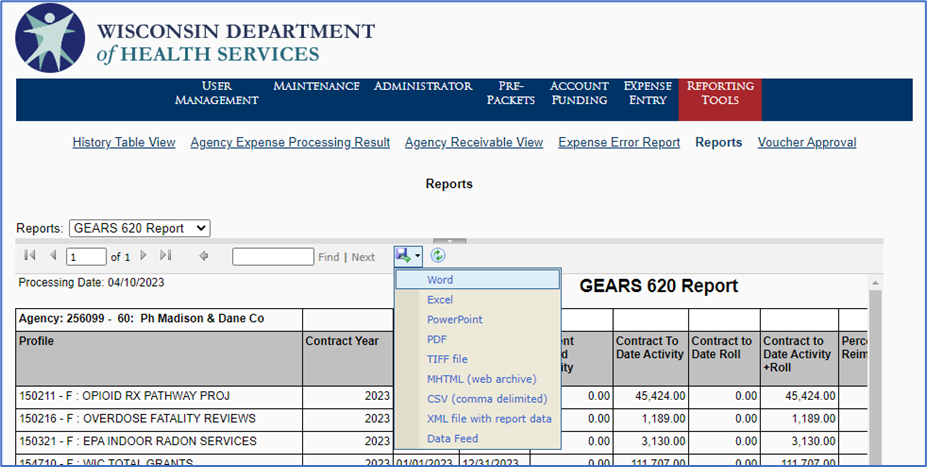
Task: Go to next report page
Action: (x=144, y=256)
